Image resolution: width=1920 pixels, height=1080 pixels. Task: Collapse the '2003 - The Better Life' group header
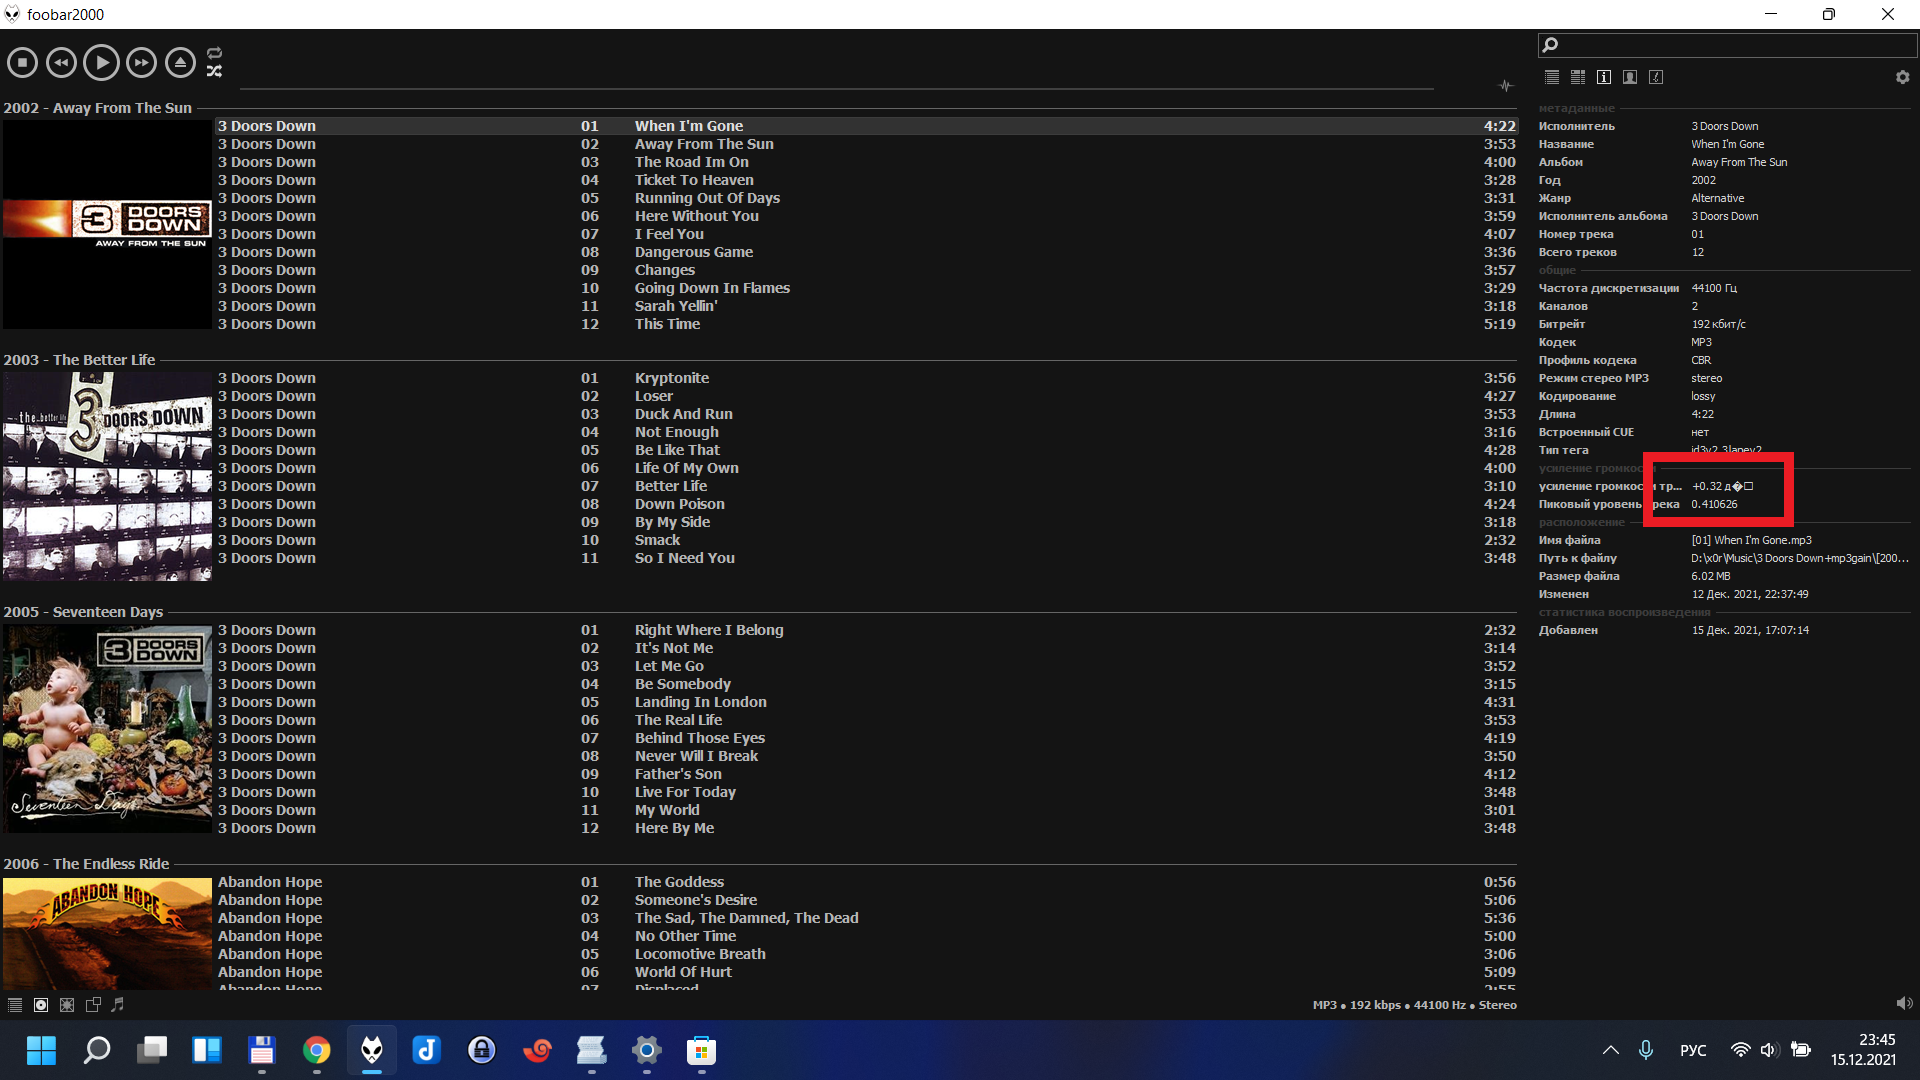(79, 360)
